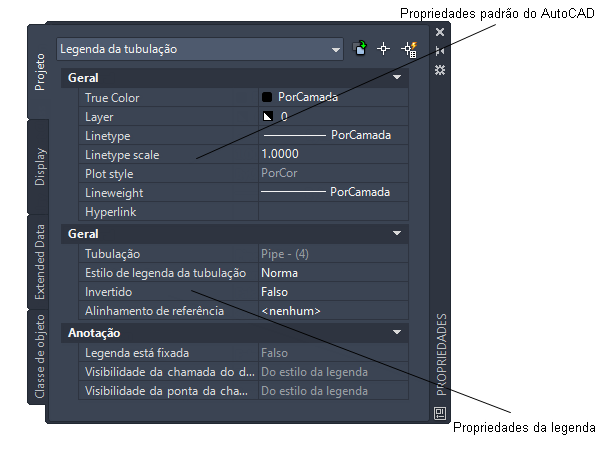Collapse the second Geral section above Tubulação

(397, 233)
